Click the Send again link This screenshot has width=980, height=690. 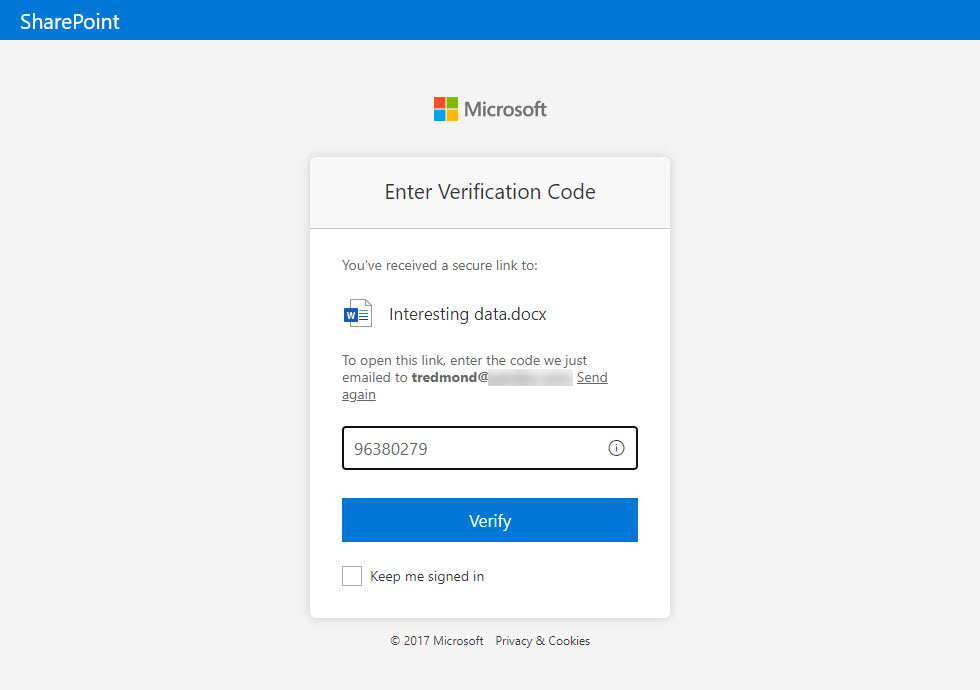click(x=592, y=378)
